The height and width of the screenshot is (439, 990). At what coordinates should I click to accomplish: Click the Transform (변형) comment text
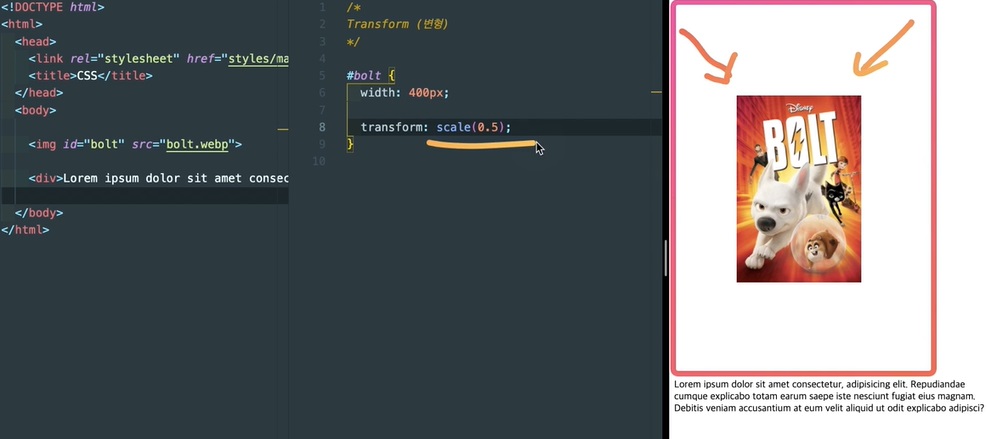pyautogui.click(x=398, y=25)
